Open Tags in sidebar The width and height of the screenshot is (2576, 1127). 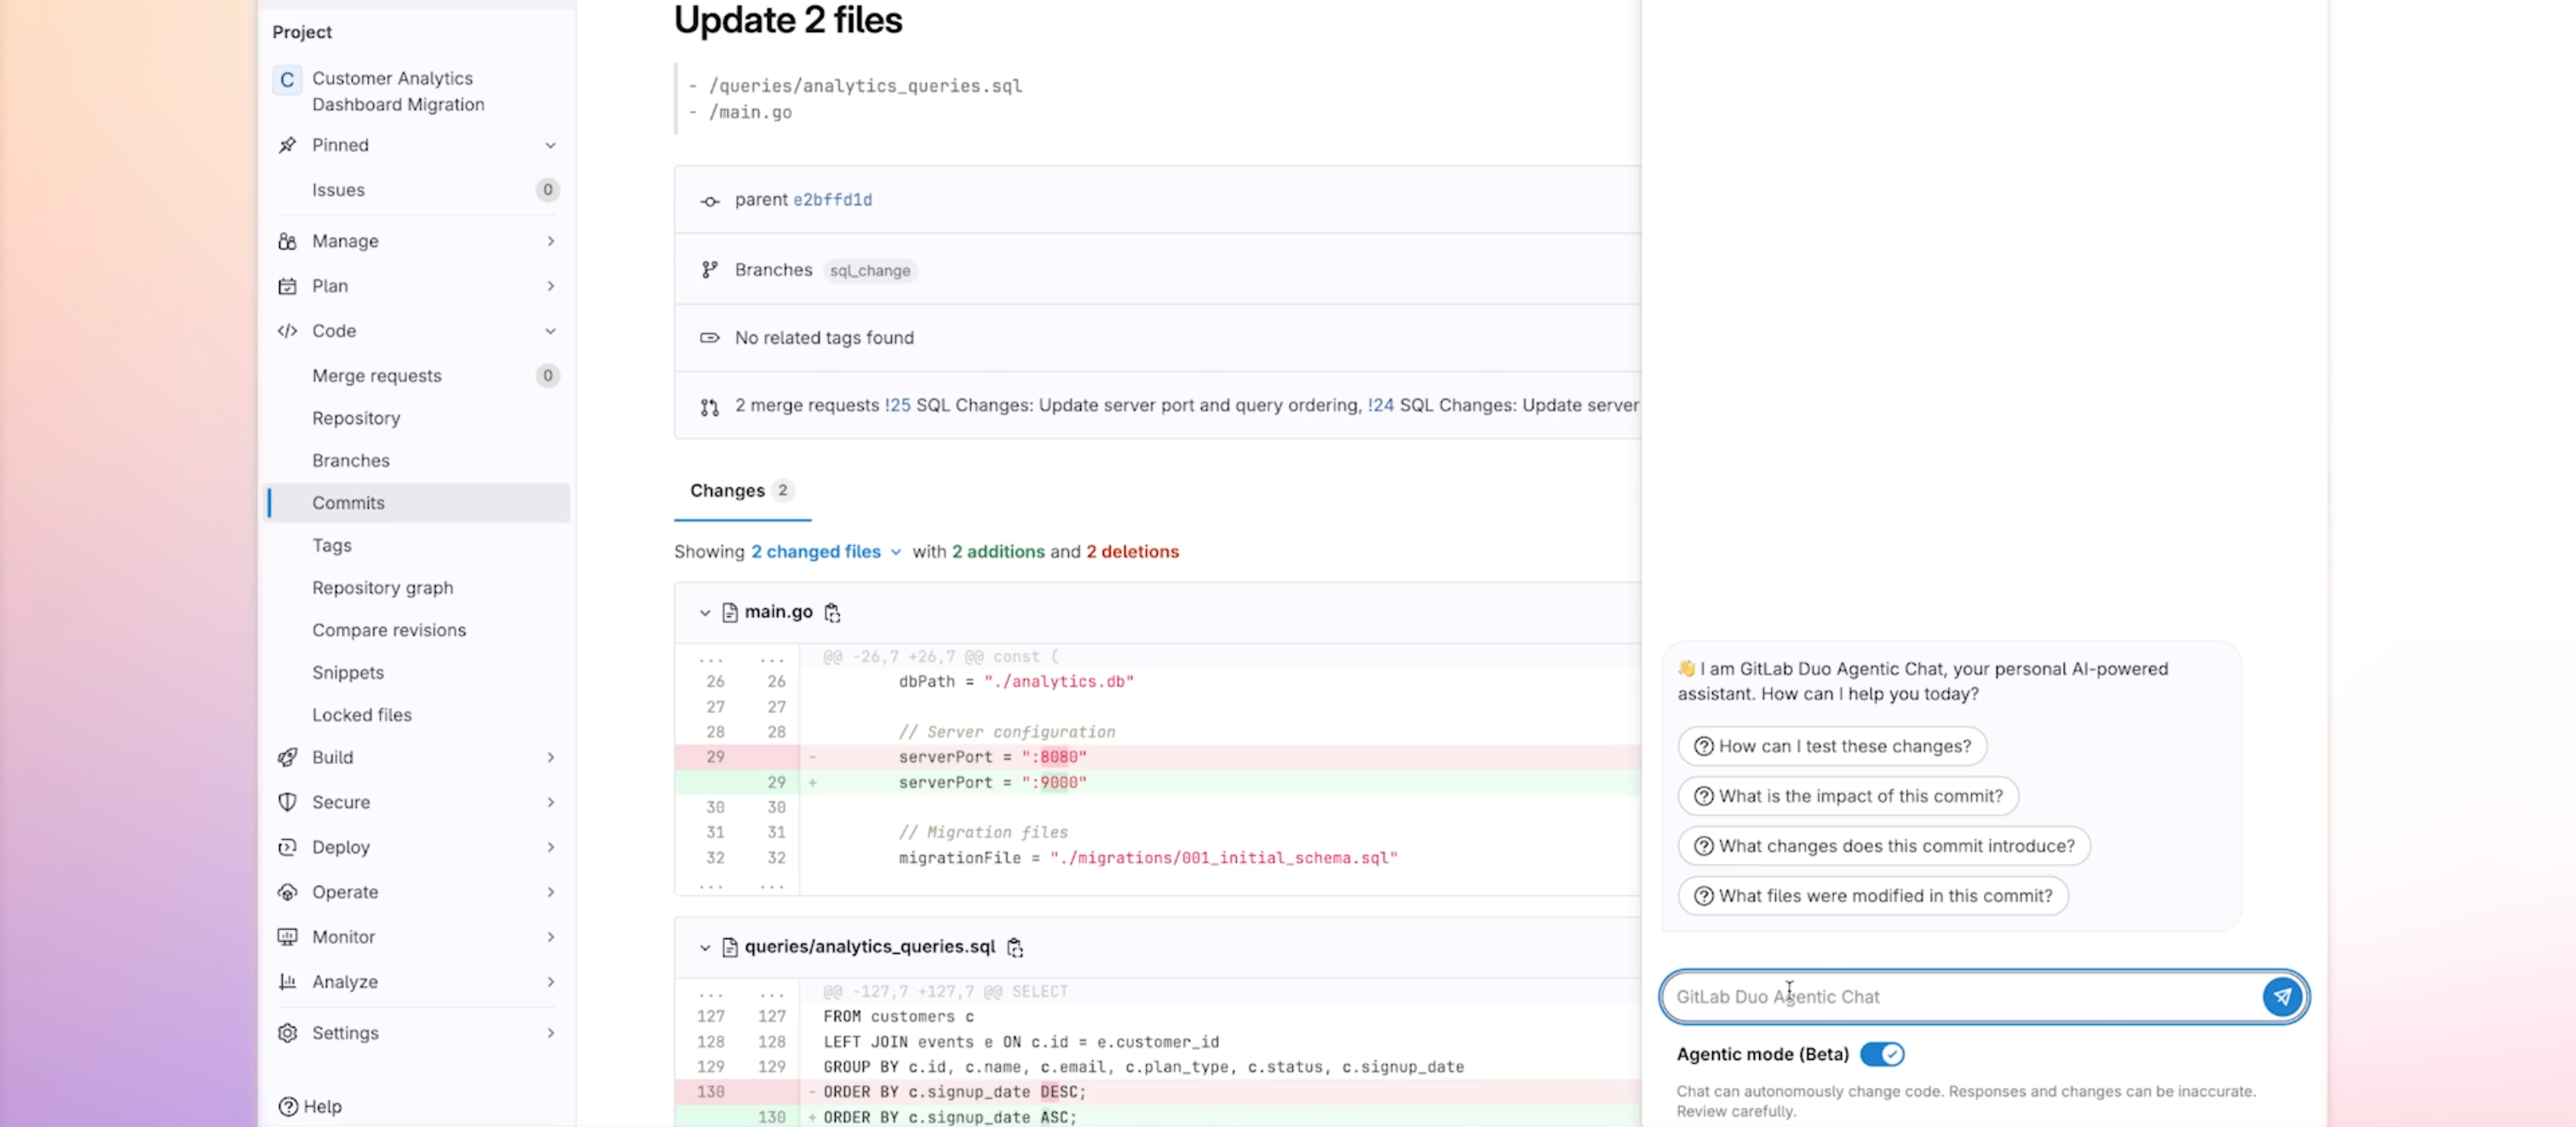pyautogui.click(x=418, y=546)
